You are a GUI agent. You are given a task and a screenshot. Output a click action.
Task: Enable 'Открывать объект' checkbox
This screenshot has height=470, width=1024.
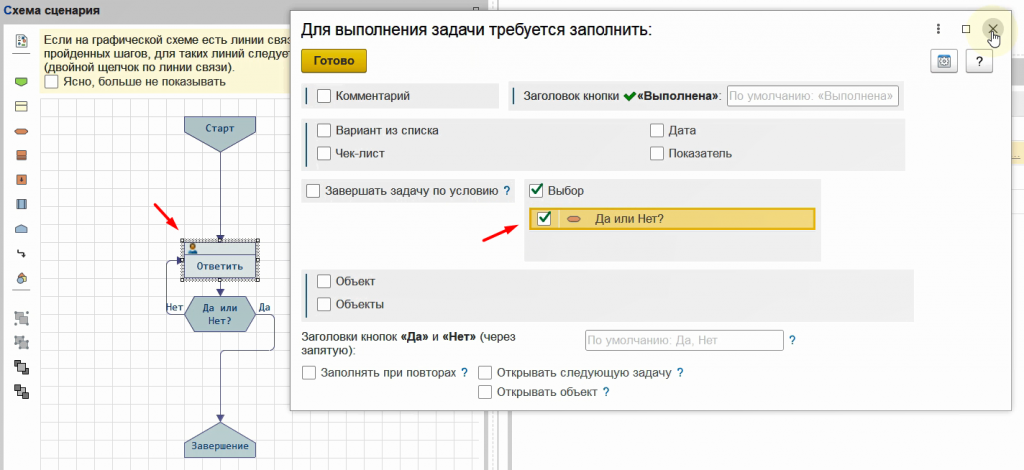coord(485,392)
